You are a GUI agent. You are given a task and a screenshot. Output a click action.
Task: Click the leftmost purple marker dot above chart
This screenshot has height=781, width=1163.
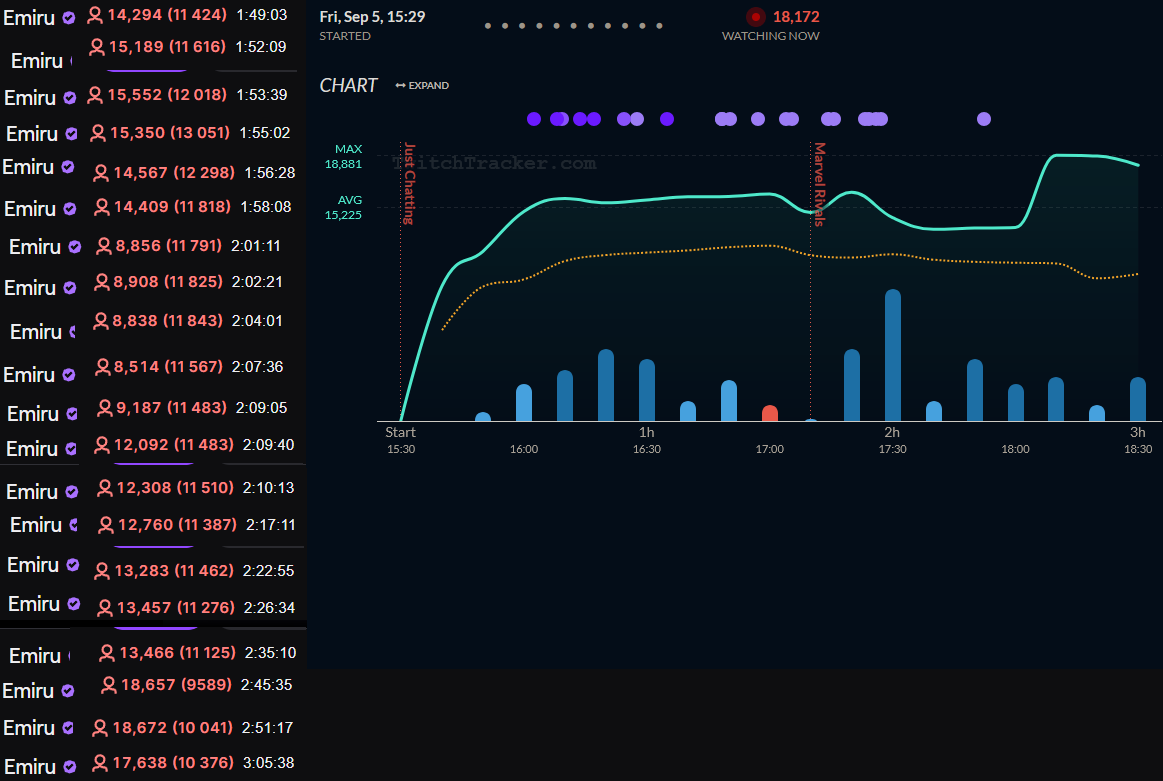pos(534,119)
